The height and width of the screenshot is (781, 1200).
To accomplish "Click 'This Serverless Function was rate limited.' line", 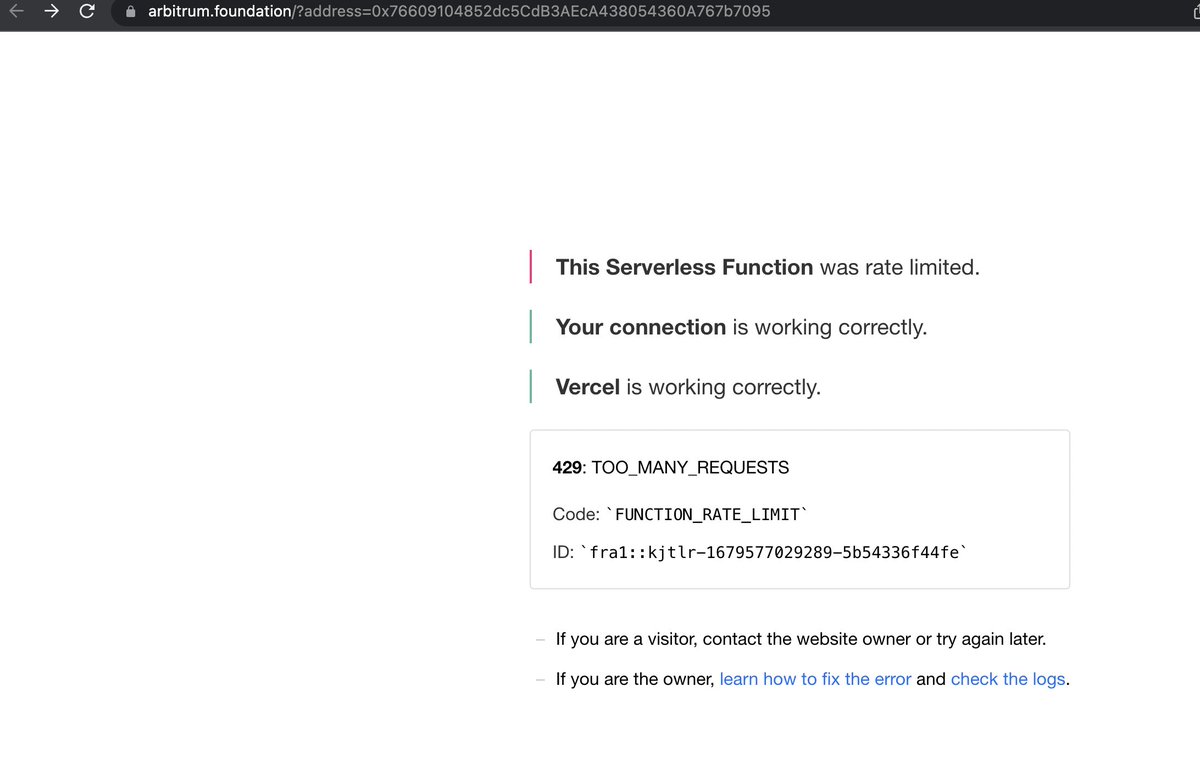I will 767,267.
